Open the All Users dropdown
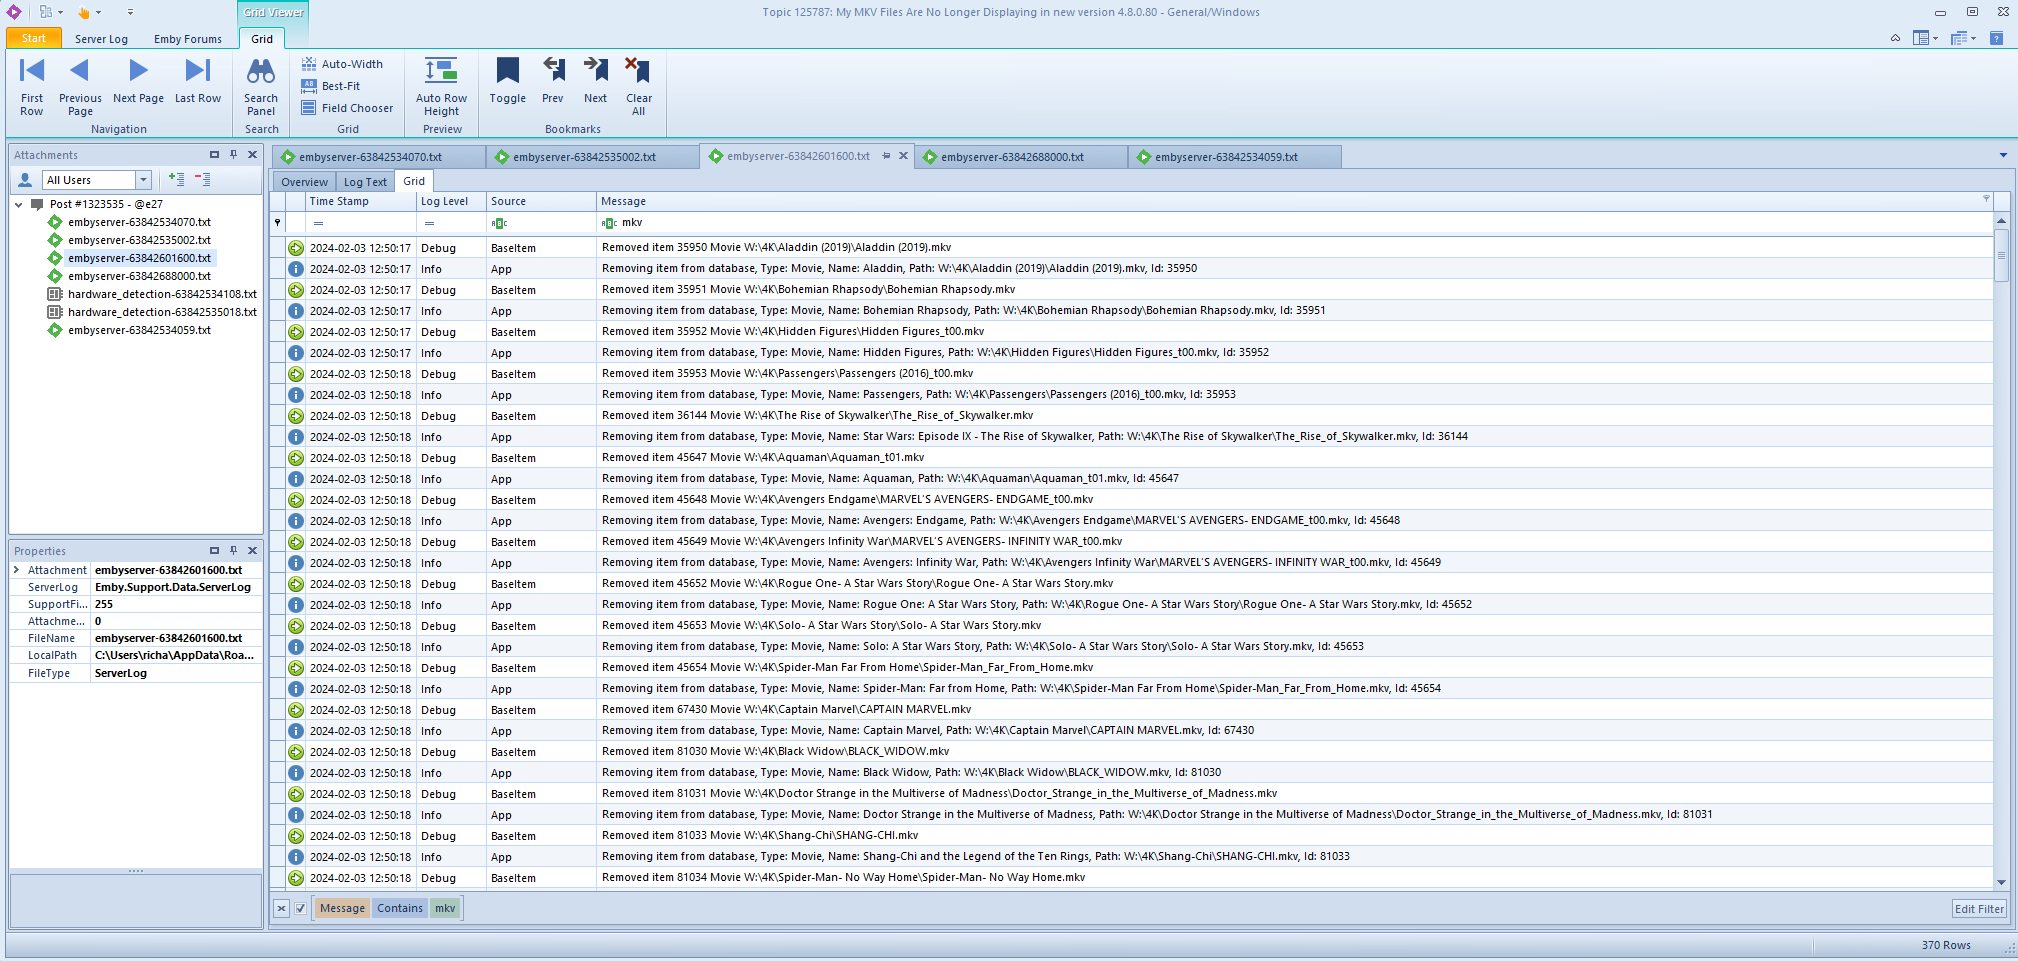Viewport: 2018px width, 961px height. pyautogui.click(x=143, y=180)
